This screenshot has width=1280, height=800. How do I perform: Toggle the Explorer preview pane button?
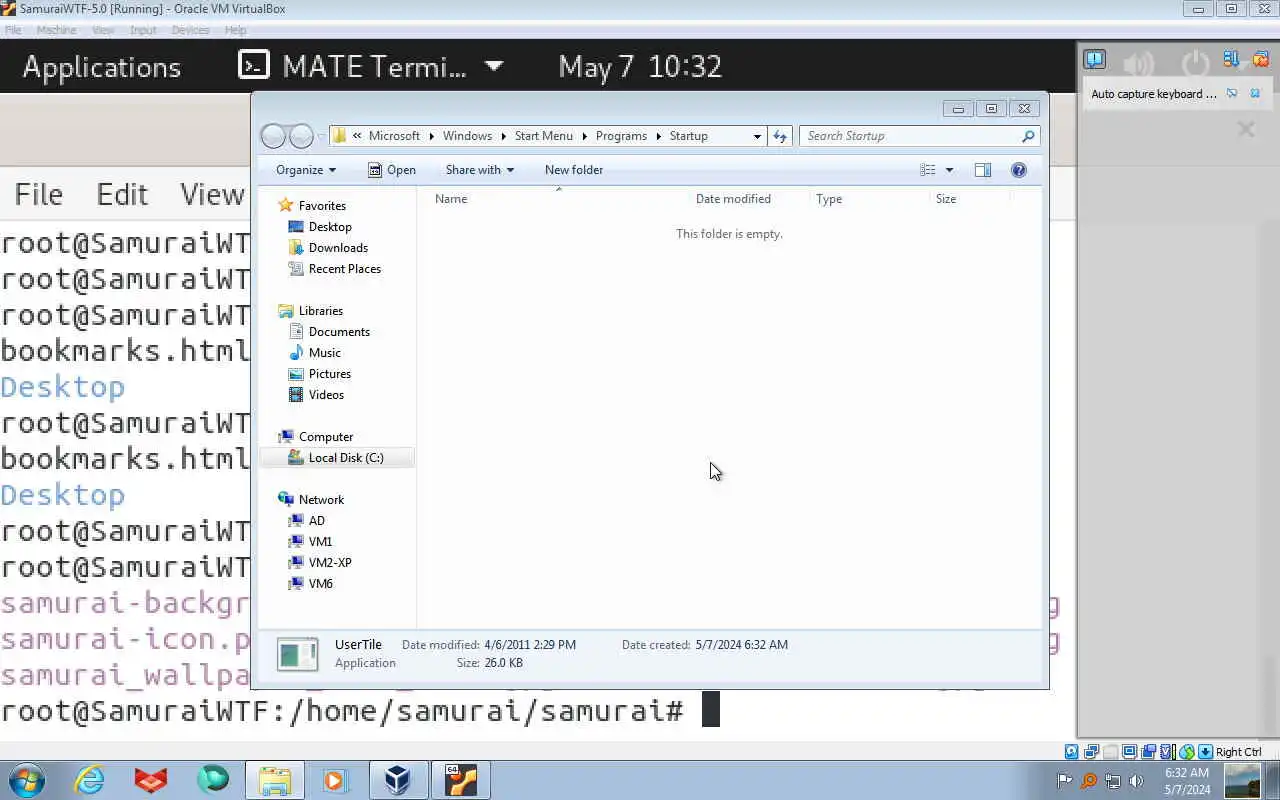click(983, 170)
